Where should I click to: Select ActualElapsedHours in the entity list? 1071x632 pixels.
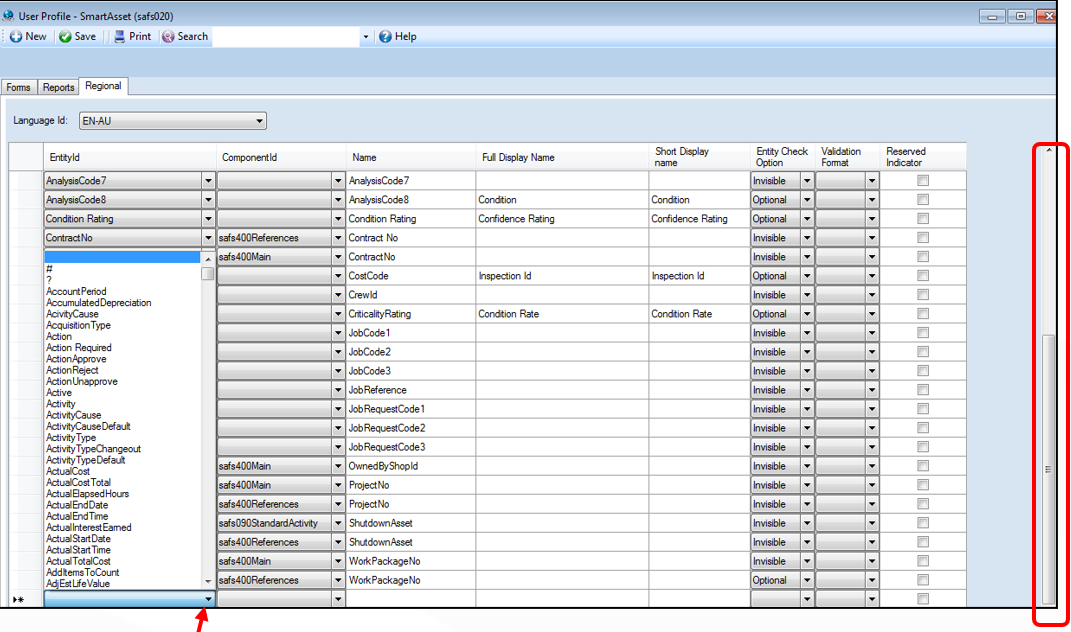[x=87, y=493]
